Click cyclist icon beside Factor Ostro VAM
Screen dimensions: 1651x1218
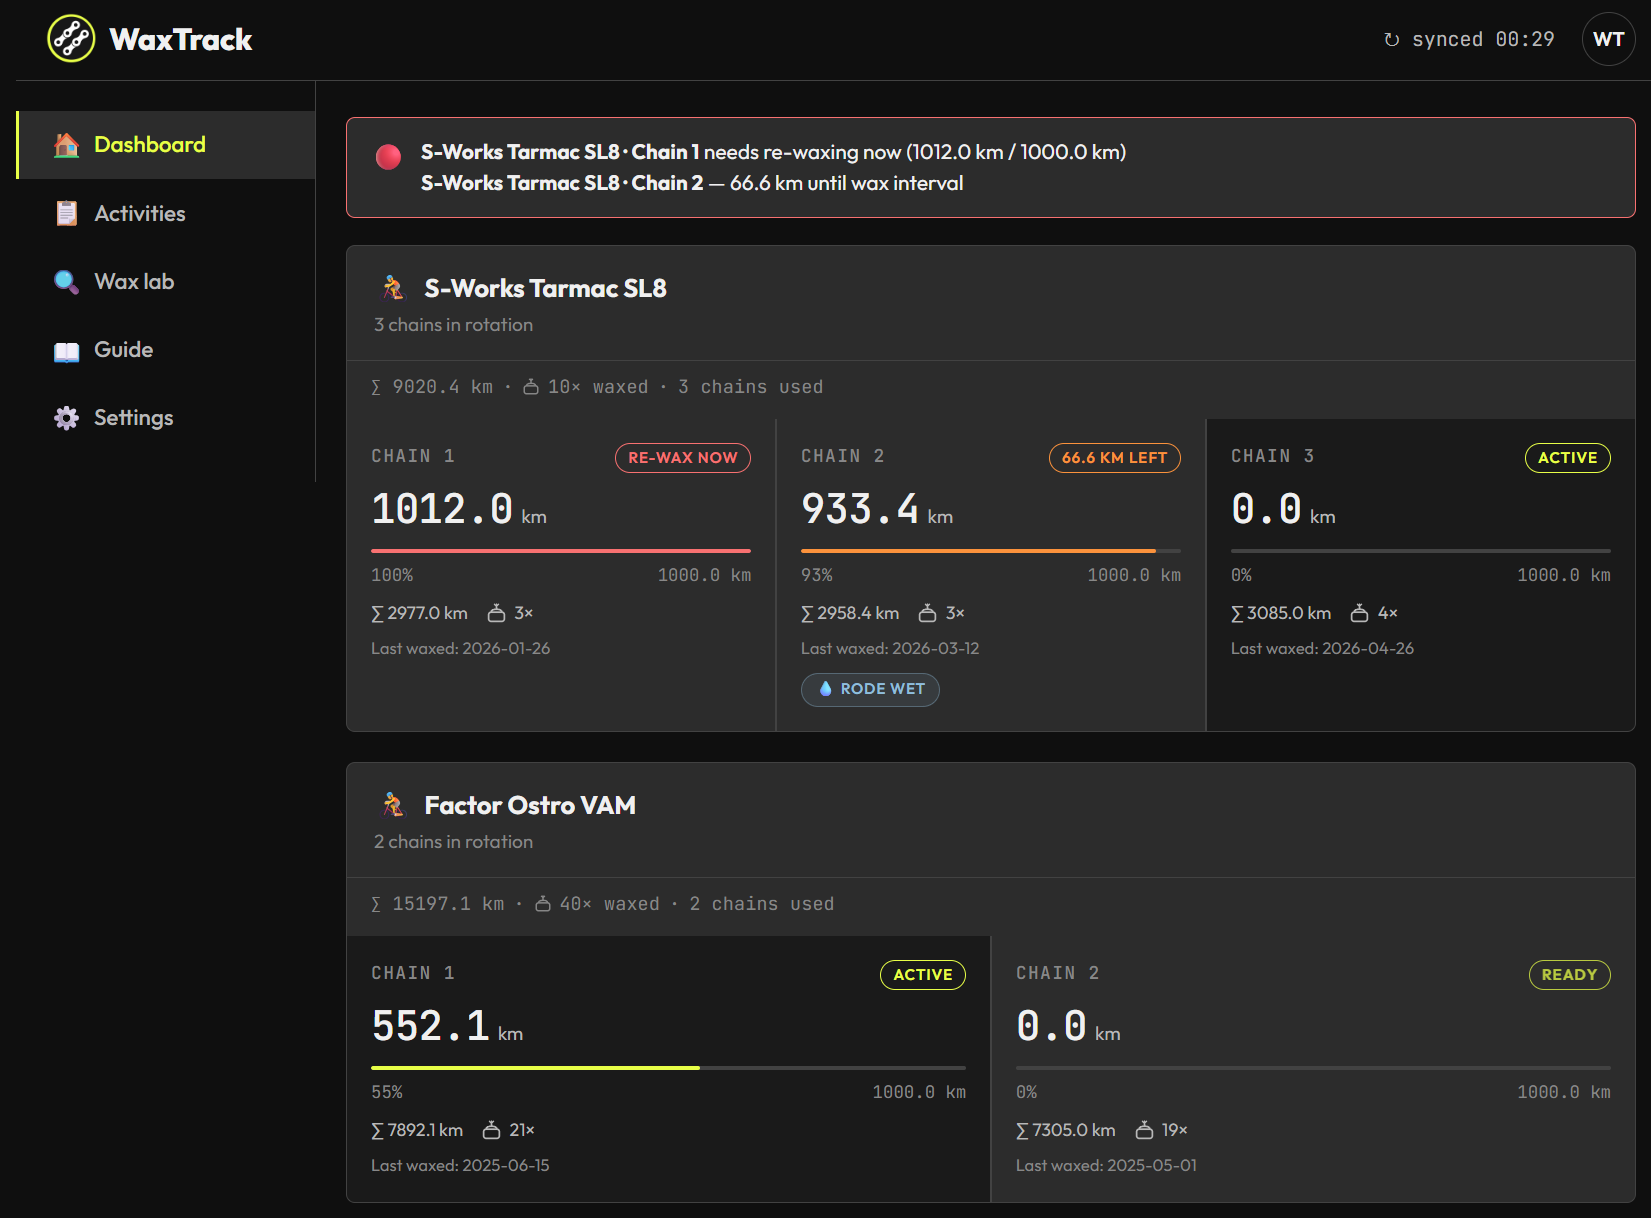pos(393,805)
